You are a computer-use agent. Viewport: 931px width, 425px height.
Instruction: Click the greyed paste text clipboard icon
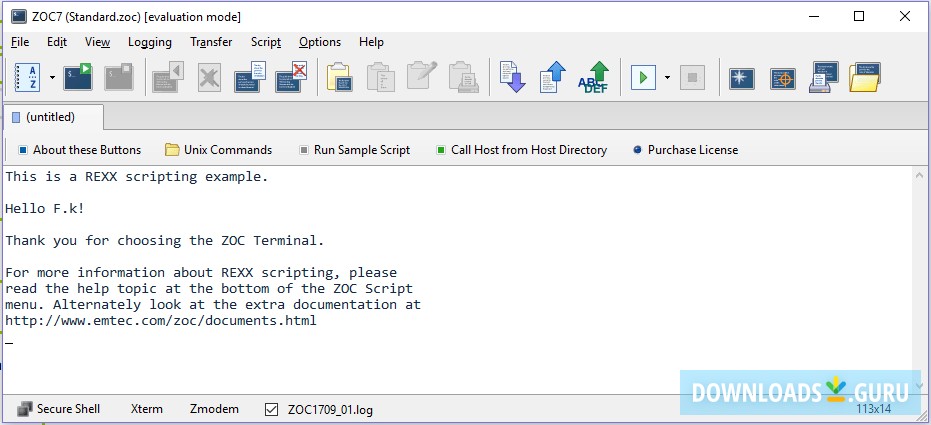pyautogui.click(x=381, y=77)
